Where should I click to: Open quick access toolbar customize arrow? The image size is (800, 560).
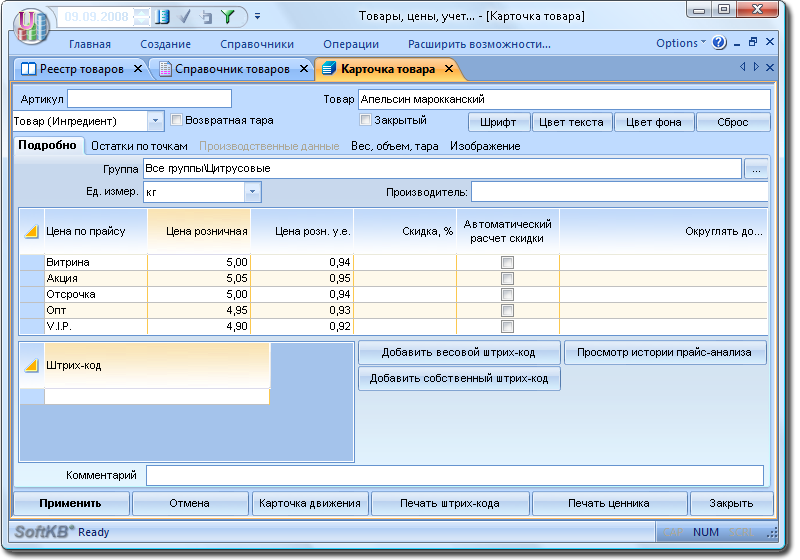tap(258, 16)
